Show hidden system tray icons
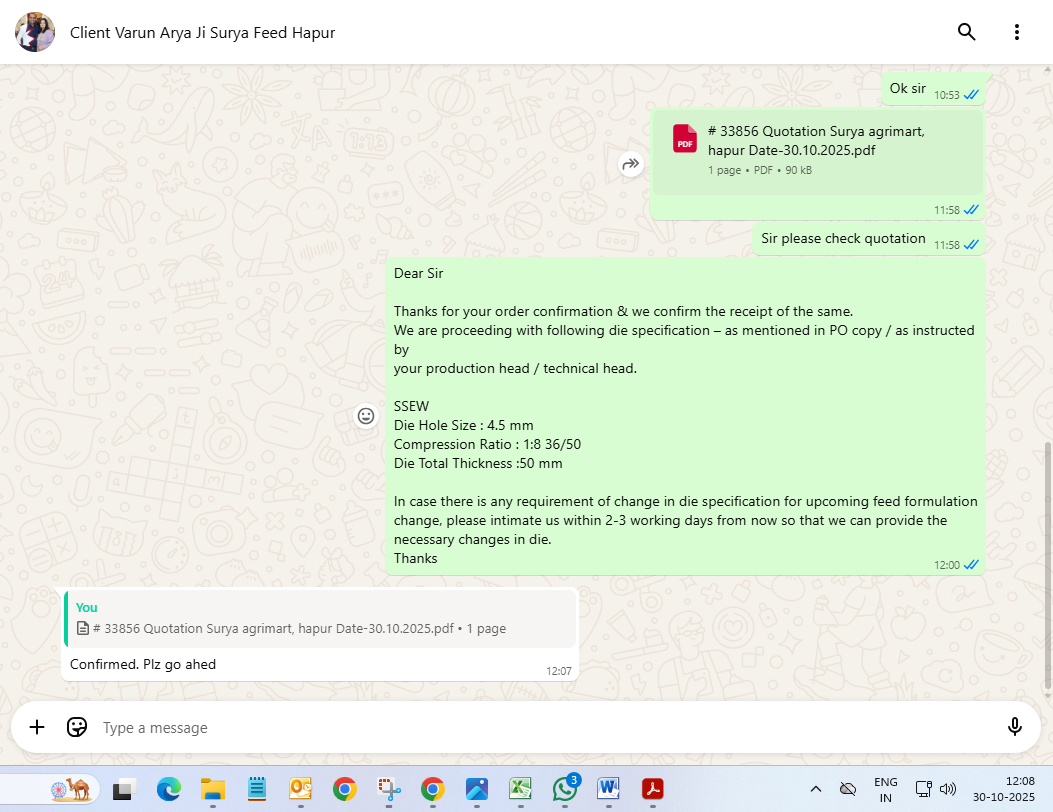The height and width of the screenshot is (812, 1053). click(815, 790)
